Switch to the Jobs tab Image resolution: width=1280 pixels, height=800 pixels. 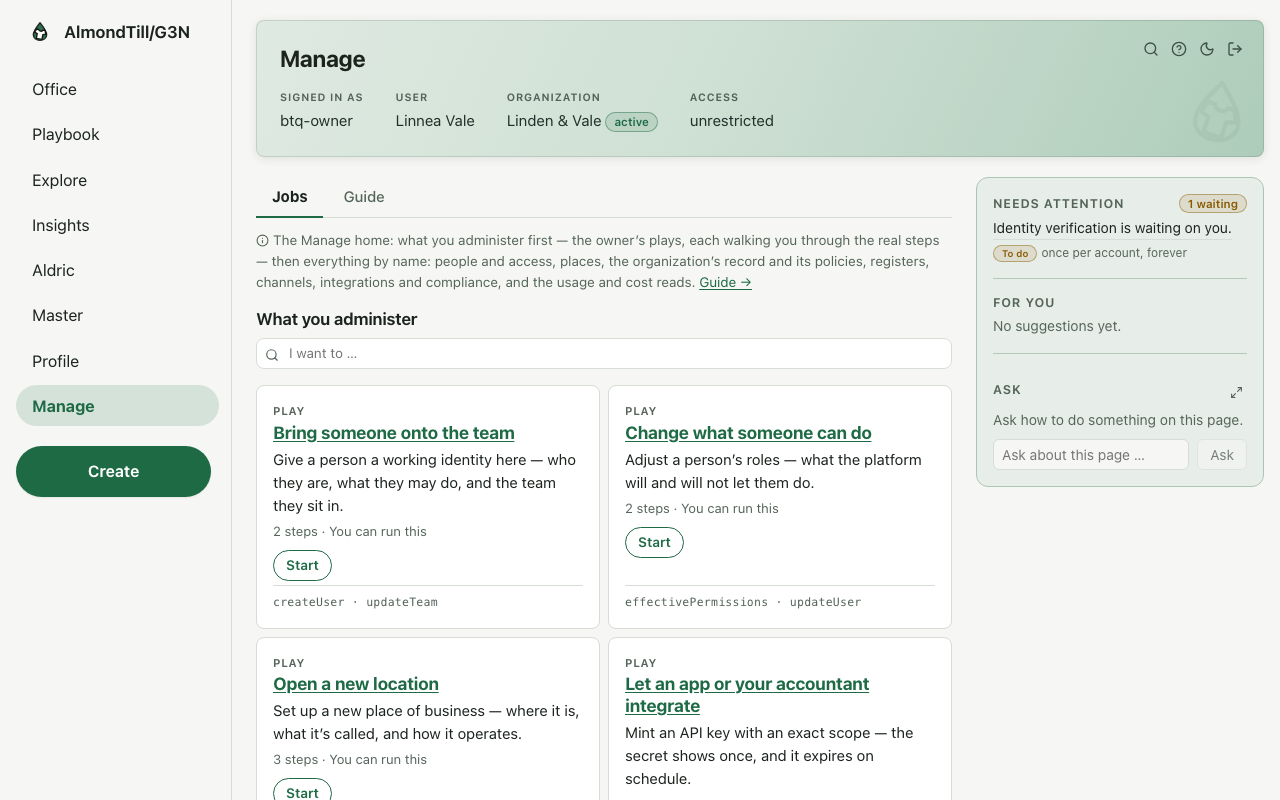(290, 197)
